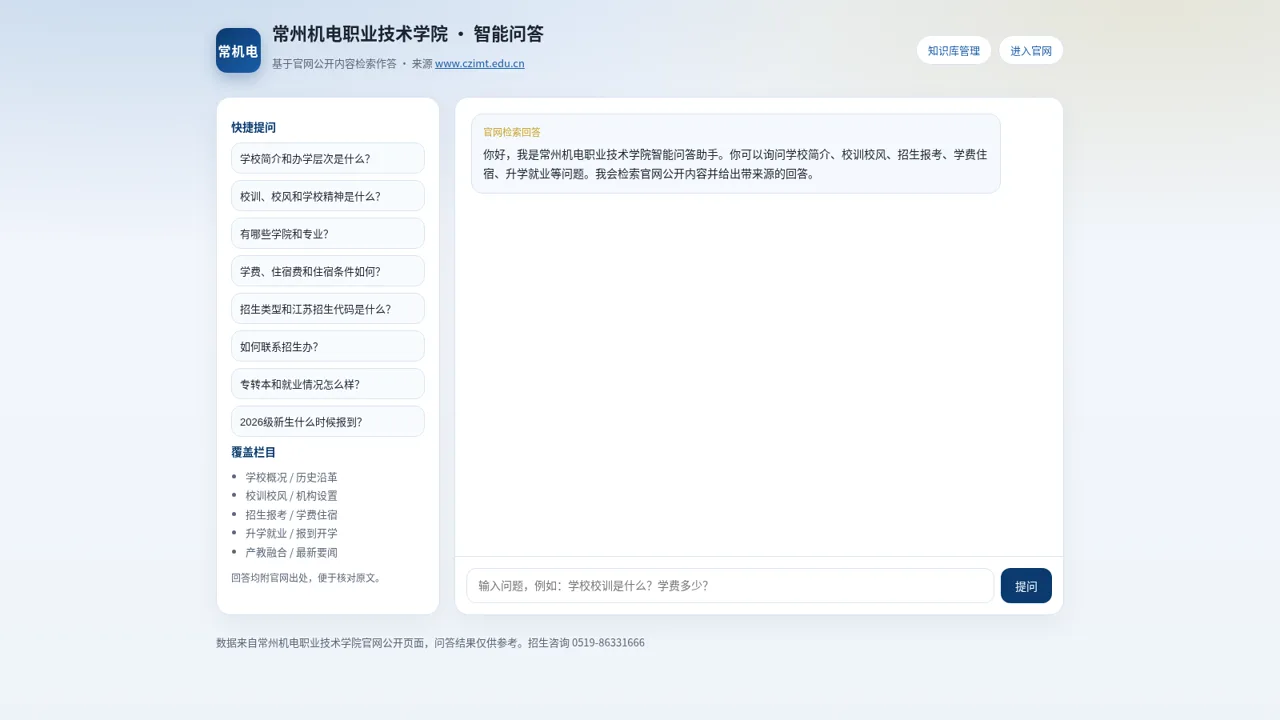
Task: Click the note 回答均附官网出处,便于核对原文。
Action: [307, 577]
